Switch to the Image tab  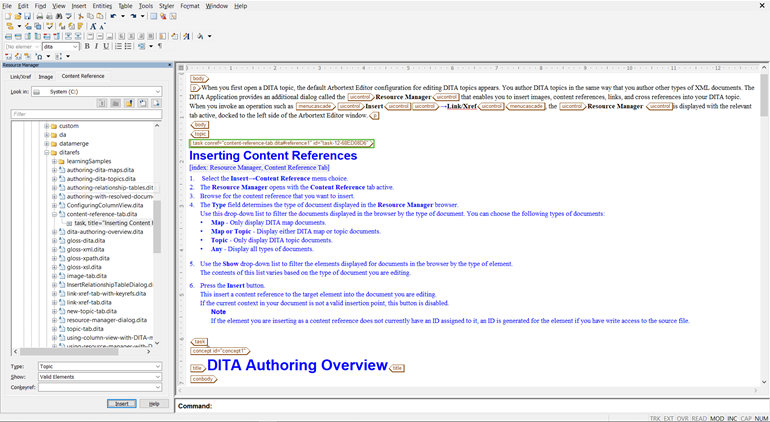(46, 77)
